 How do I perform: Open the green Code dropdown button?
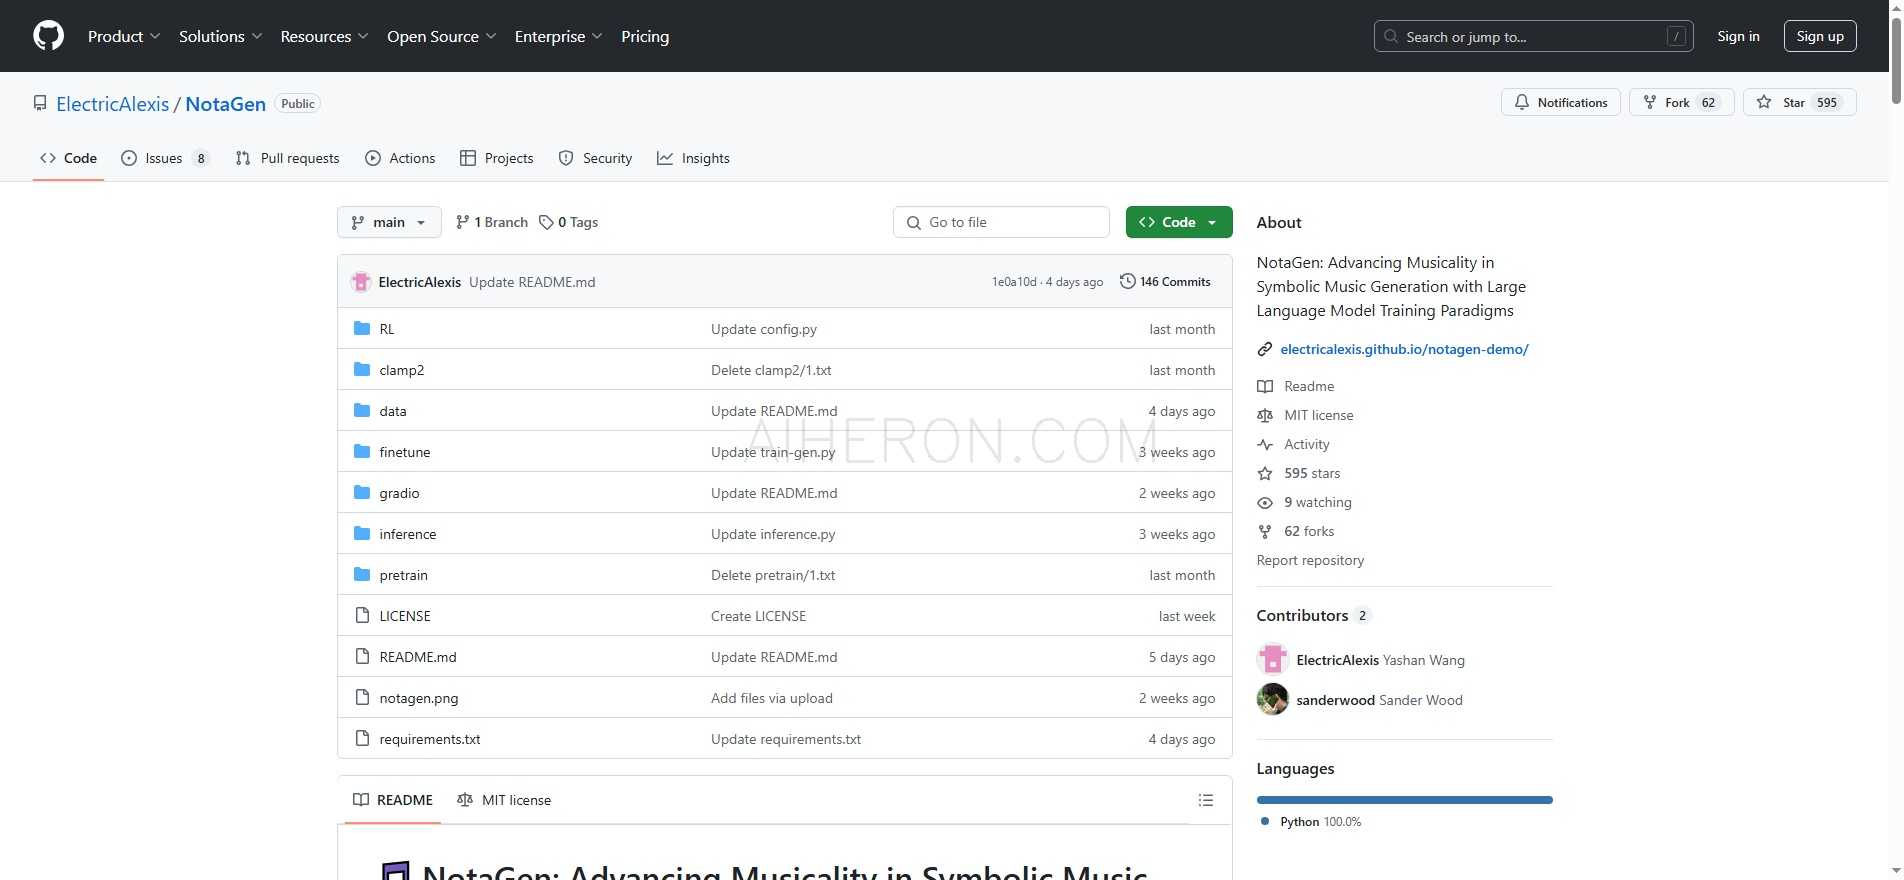(1178, 222)
